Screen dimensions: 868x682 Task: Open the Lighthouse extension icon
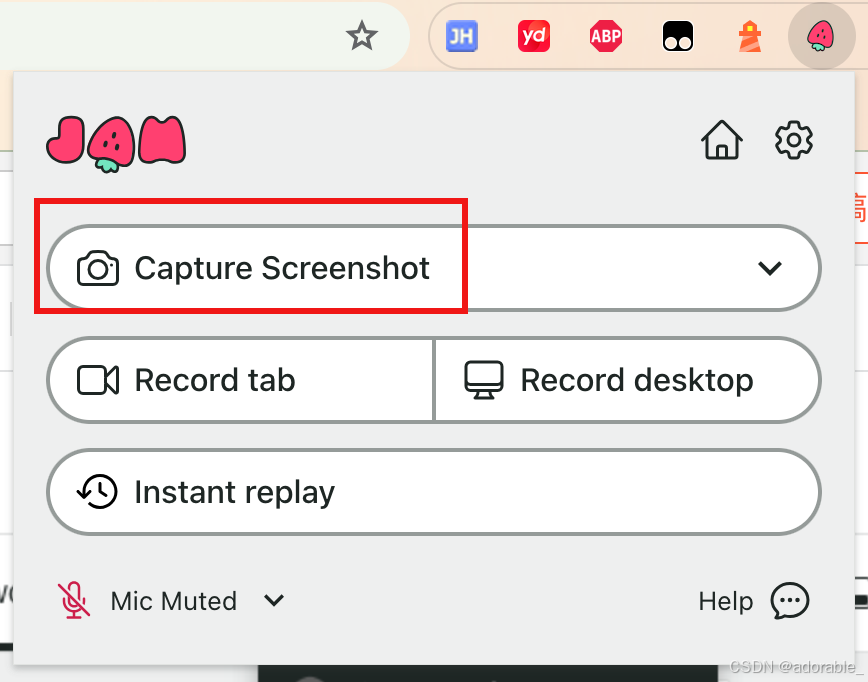click(x=750, y=36)
